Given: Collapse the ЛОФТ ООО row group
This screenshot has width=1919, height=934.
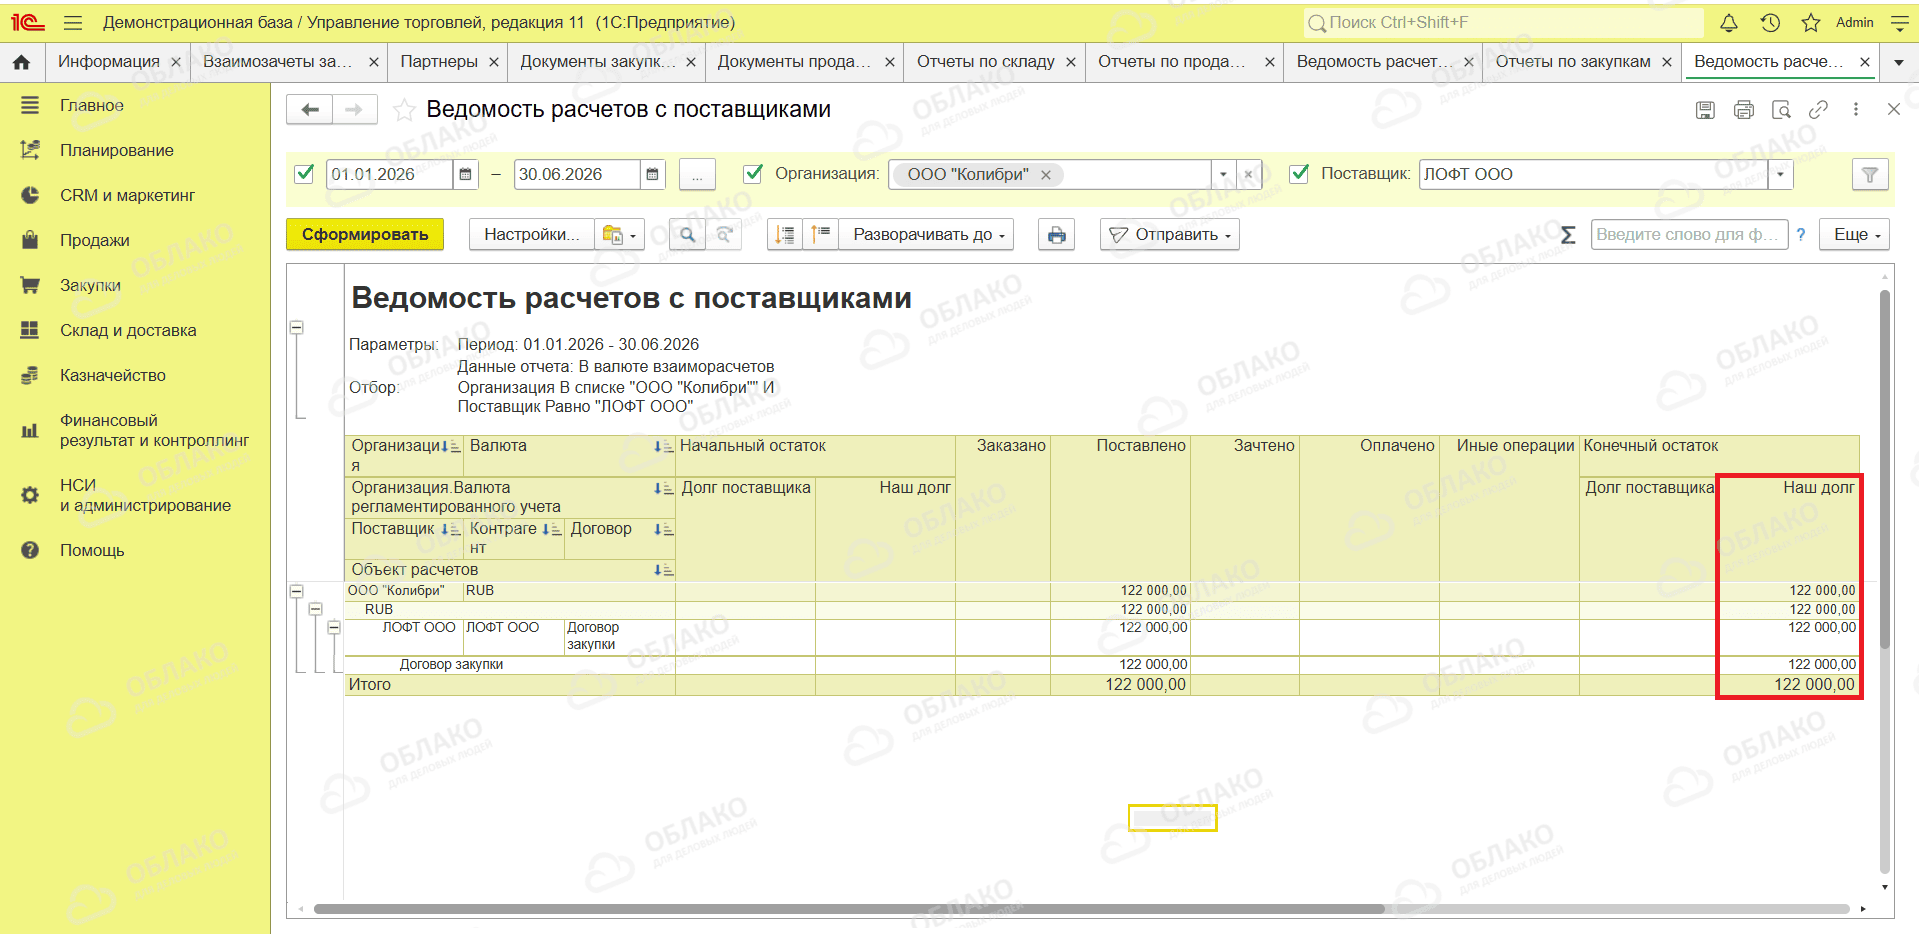Looking at the screenshot, I should [x=334, y=628].
